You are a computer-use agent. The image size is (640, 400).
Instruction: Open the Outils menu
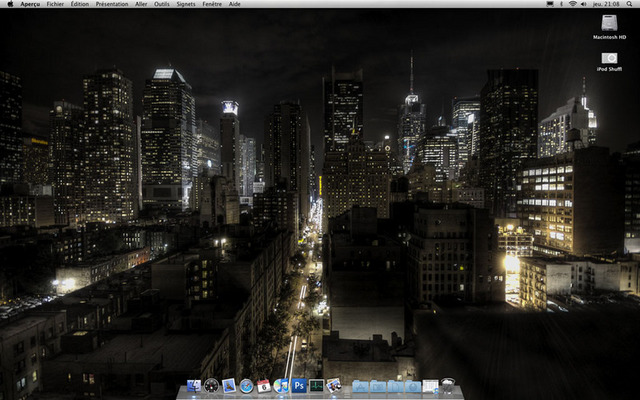161,4
